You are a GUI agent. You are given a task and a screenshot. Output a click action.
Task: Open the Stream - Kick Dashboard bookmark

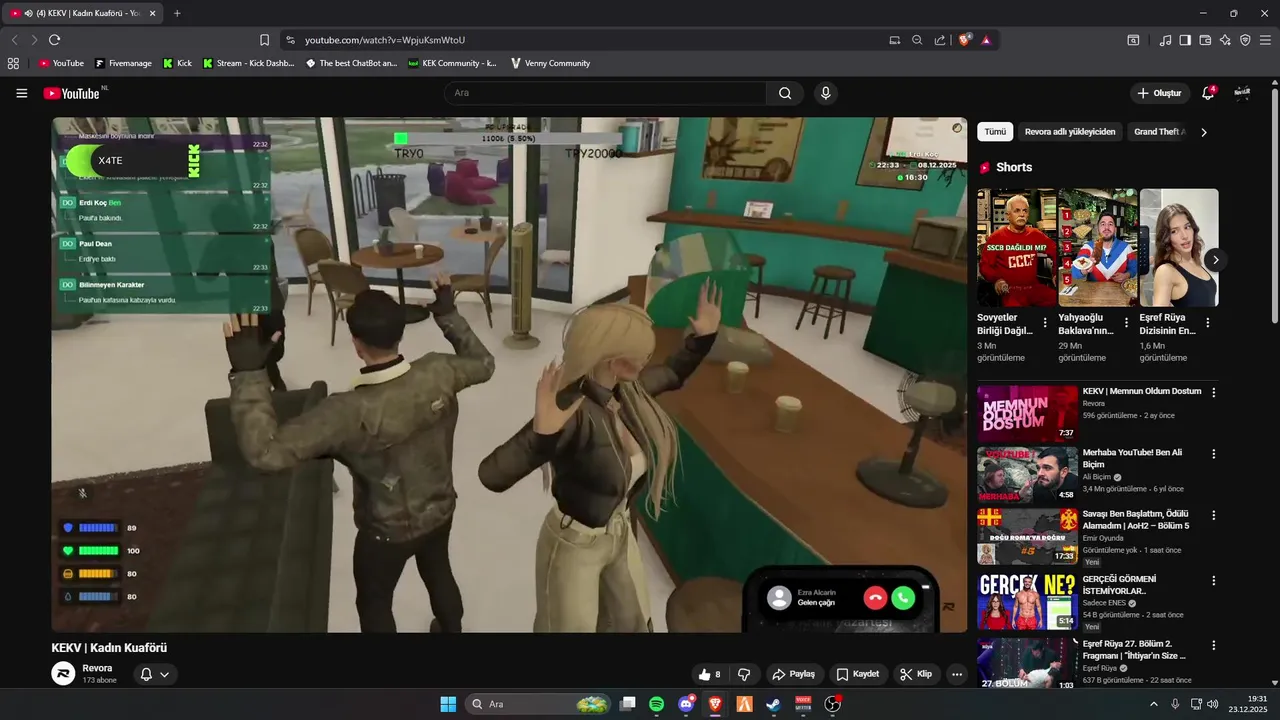248,63
